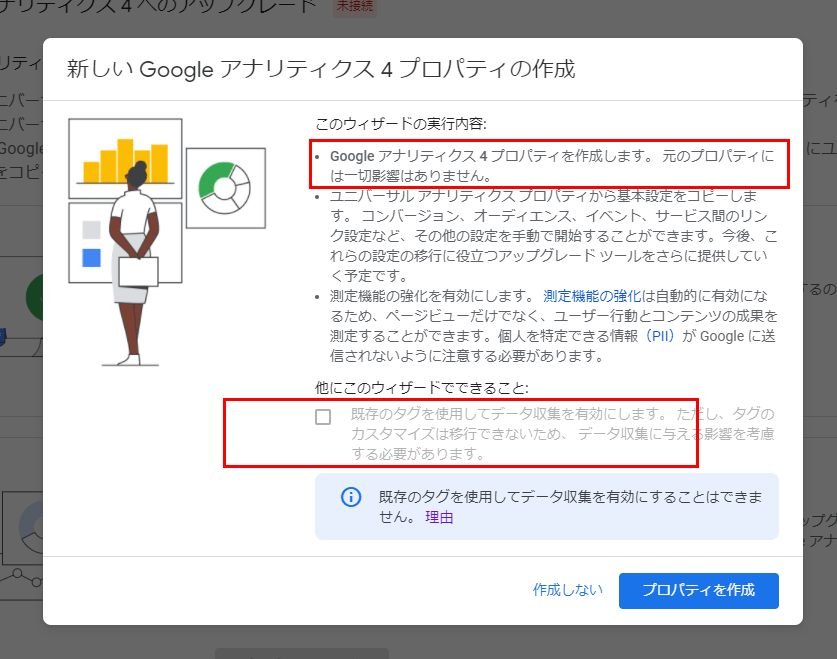837x659 pixels.
Task: Click the blue info circle icon
Action: pyautogui.click(x=351, y=497)
